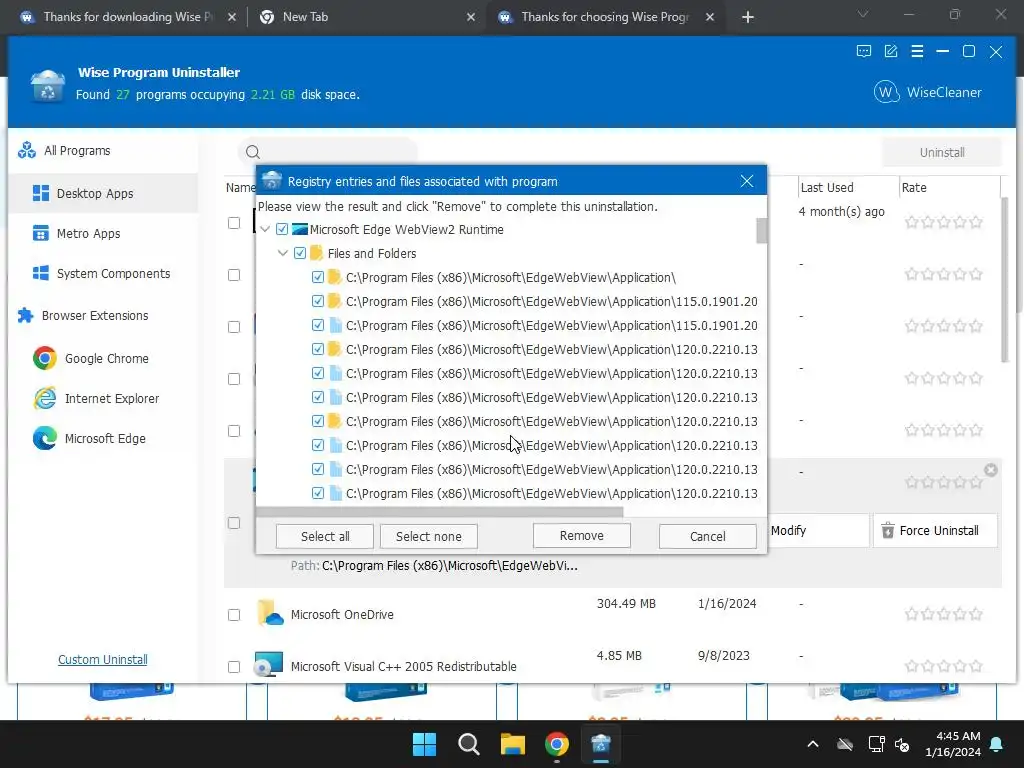Click the Microsoft Edge WebView2 Runtime icon
The width and height of the screenshot is (1024, 768).
pyautogui.click(x=300, y=229)
